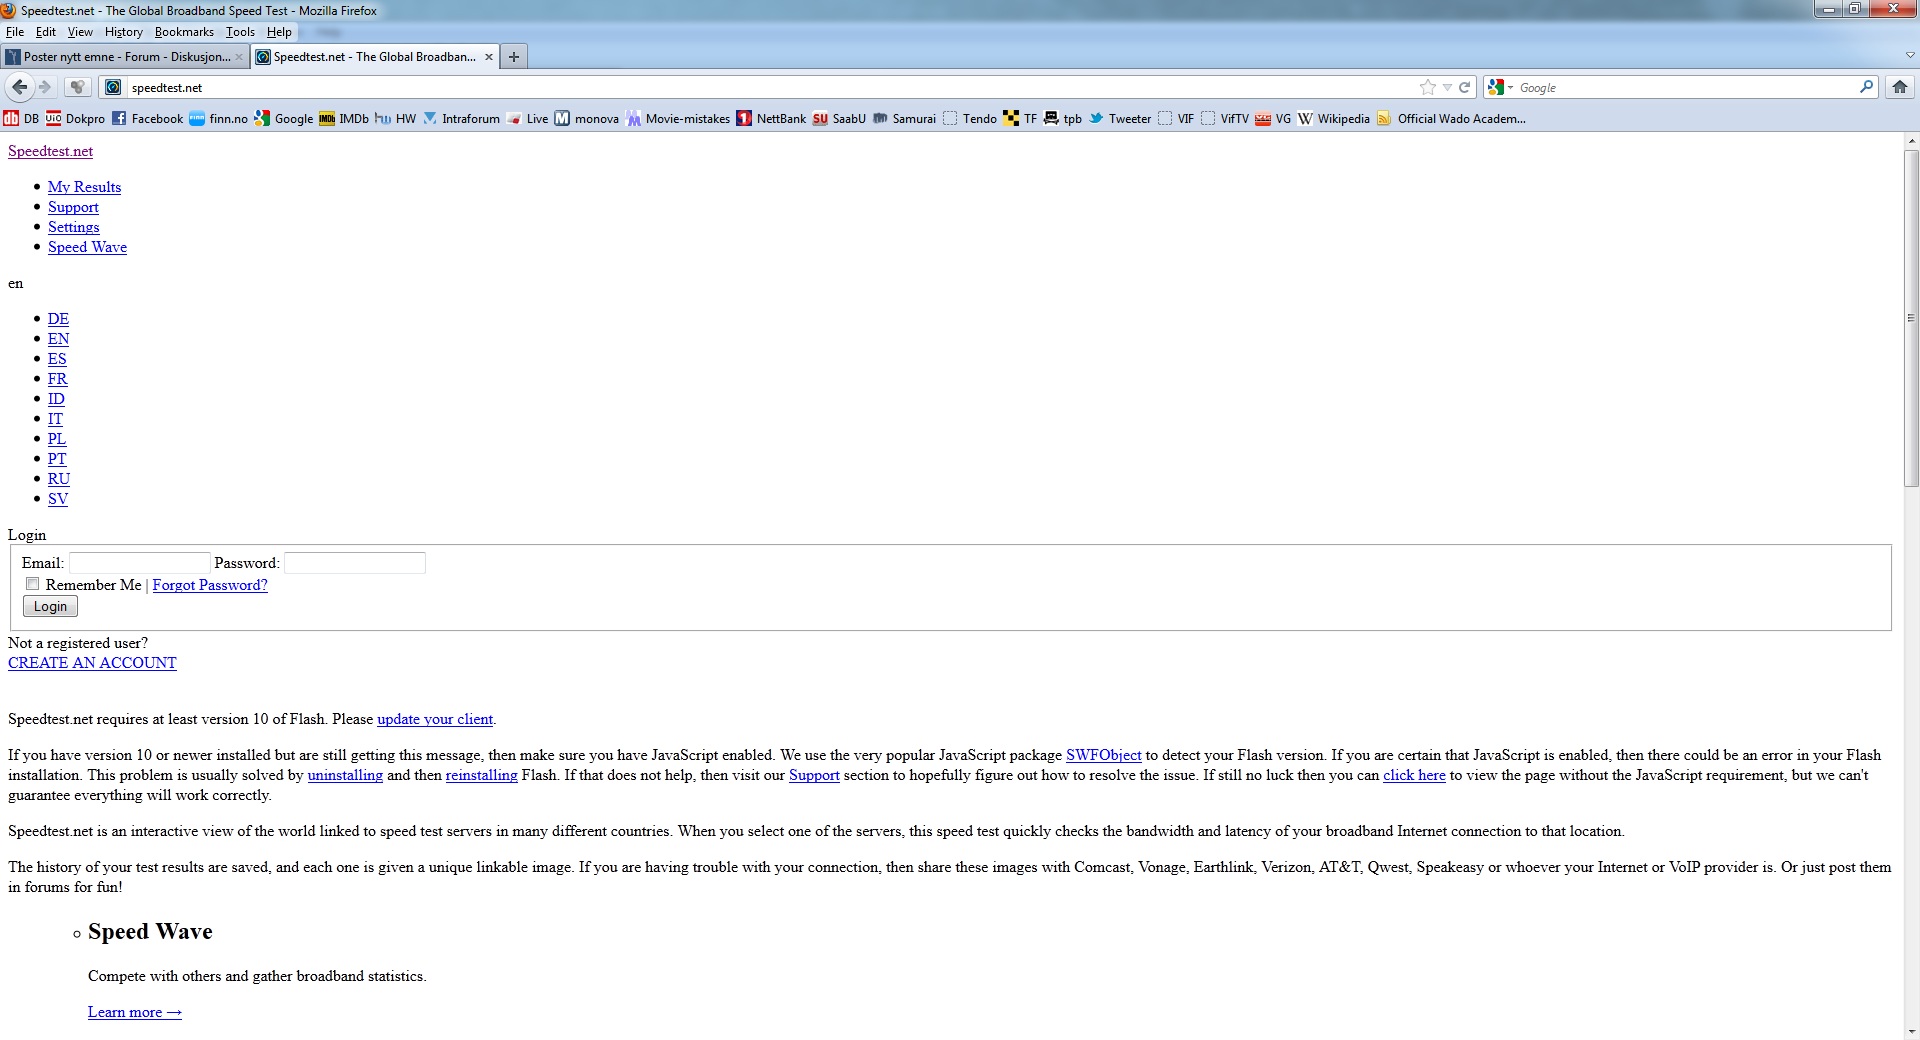Click the update your client link
This screenshot has height=1040, width=1920.
coord(435,719)
